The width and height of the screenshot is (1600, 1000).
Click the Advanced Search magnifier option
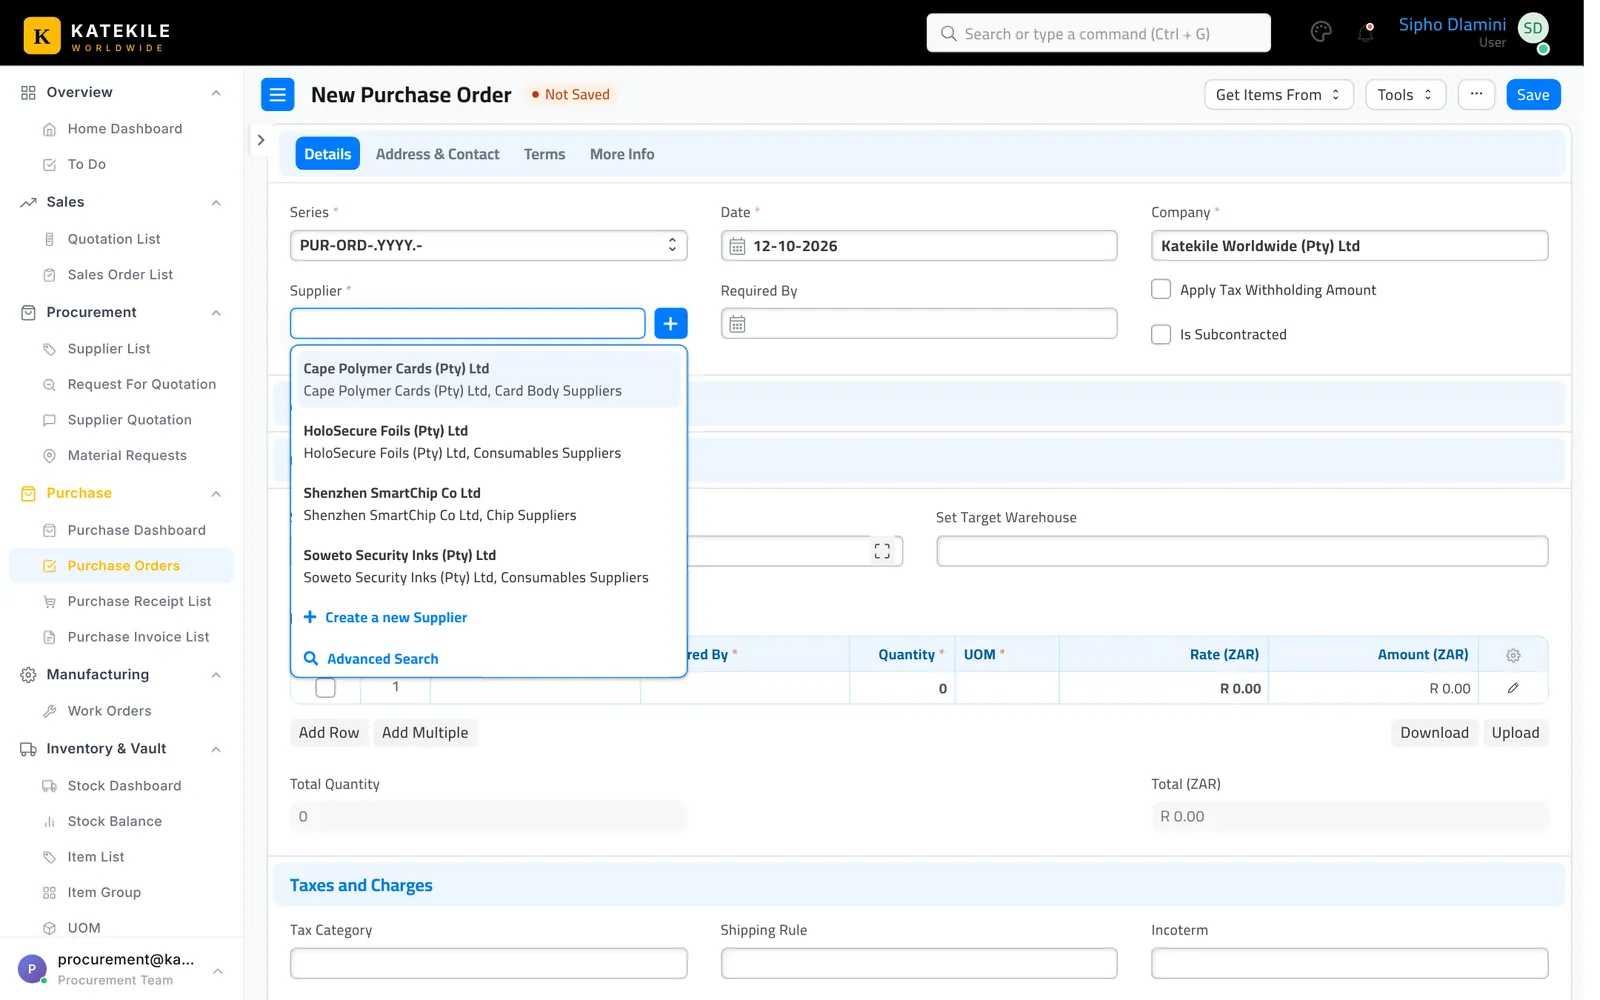point(372,659)
